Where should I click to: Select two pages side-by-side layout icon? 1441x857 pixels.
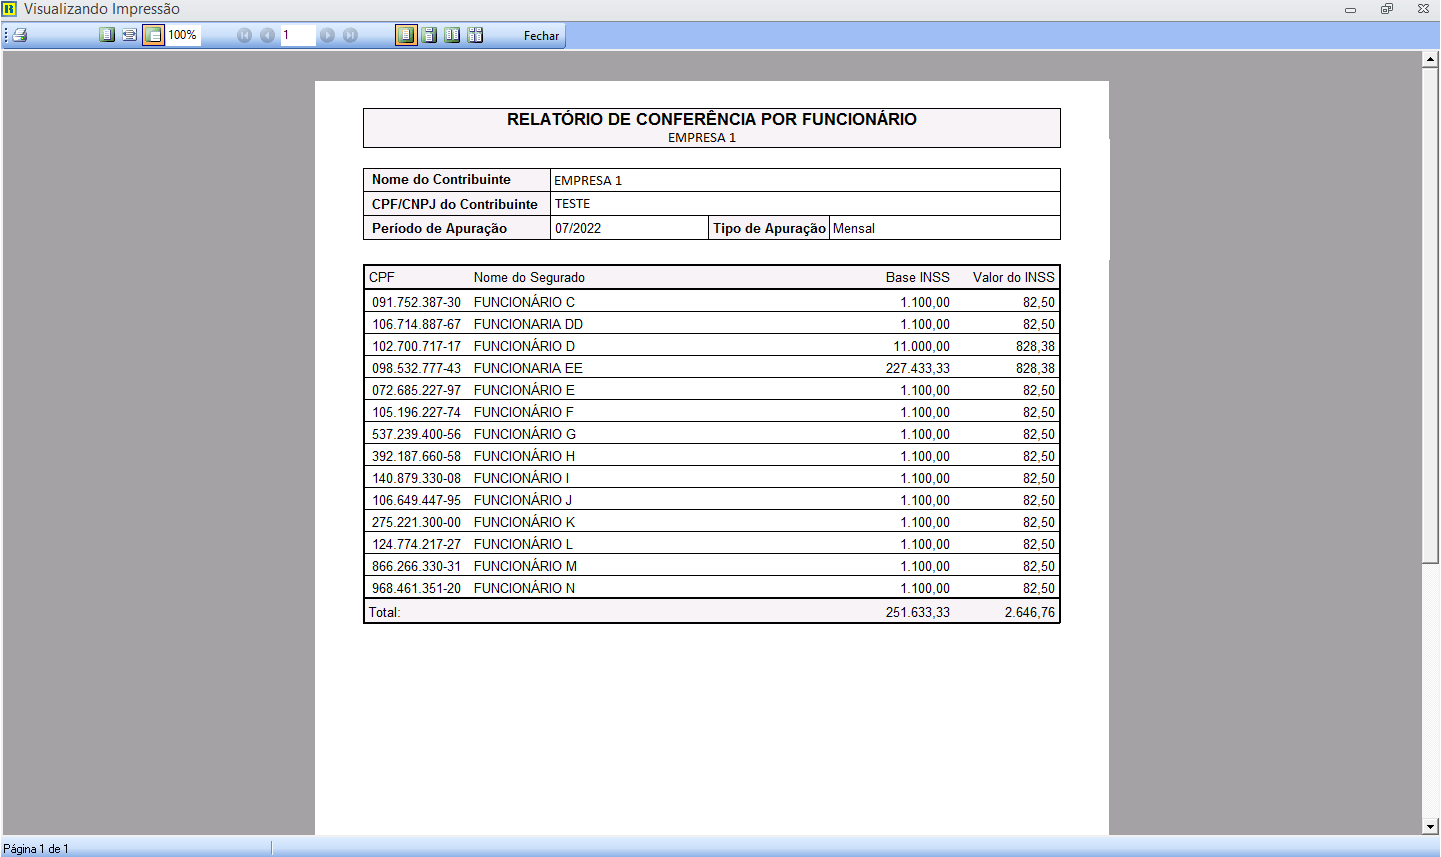click(x=452, y=35)
